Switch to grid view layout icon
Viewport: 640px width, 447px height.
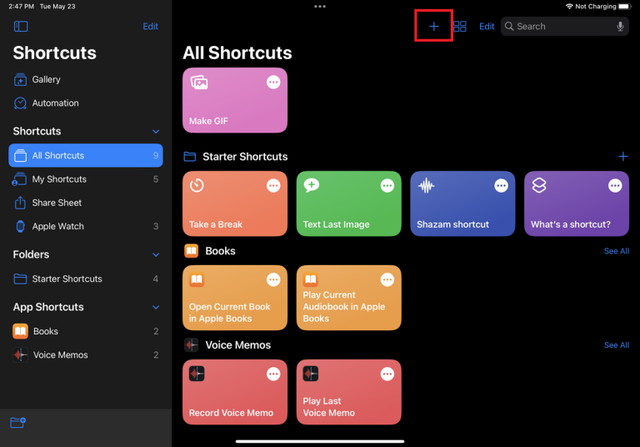[x=460, y=27]
